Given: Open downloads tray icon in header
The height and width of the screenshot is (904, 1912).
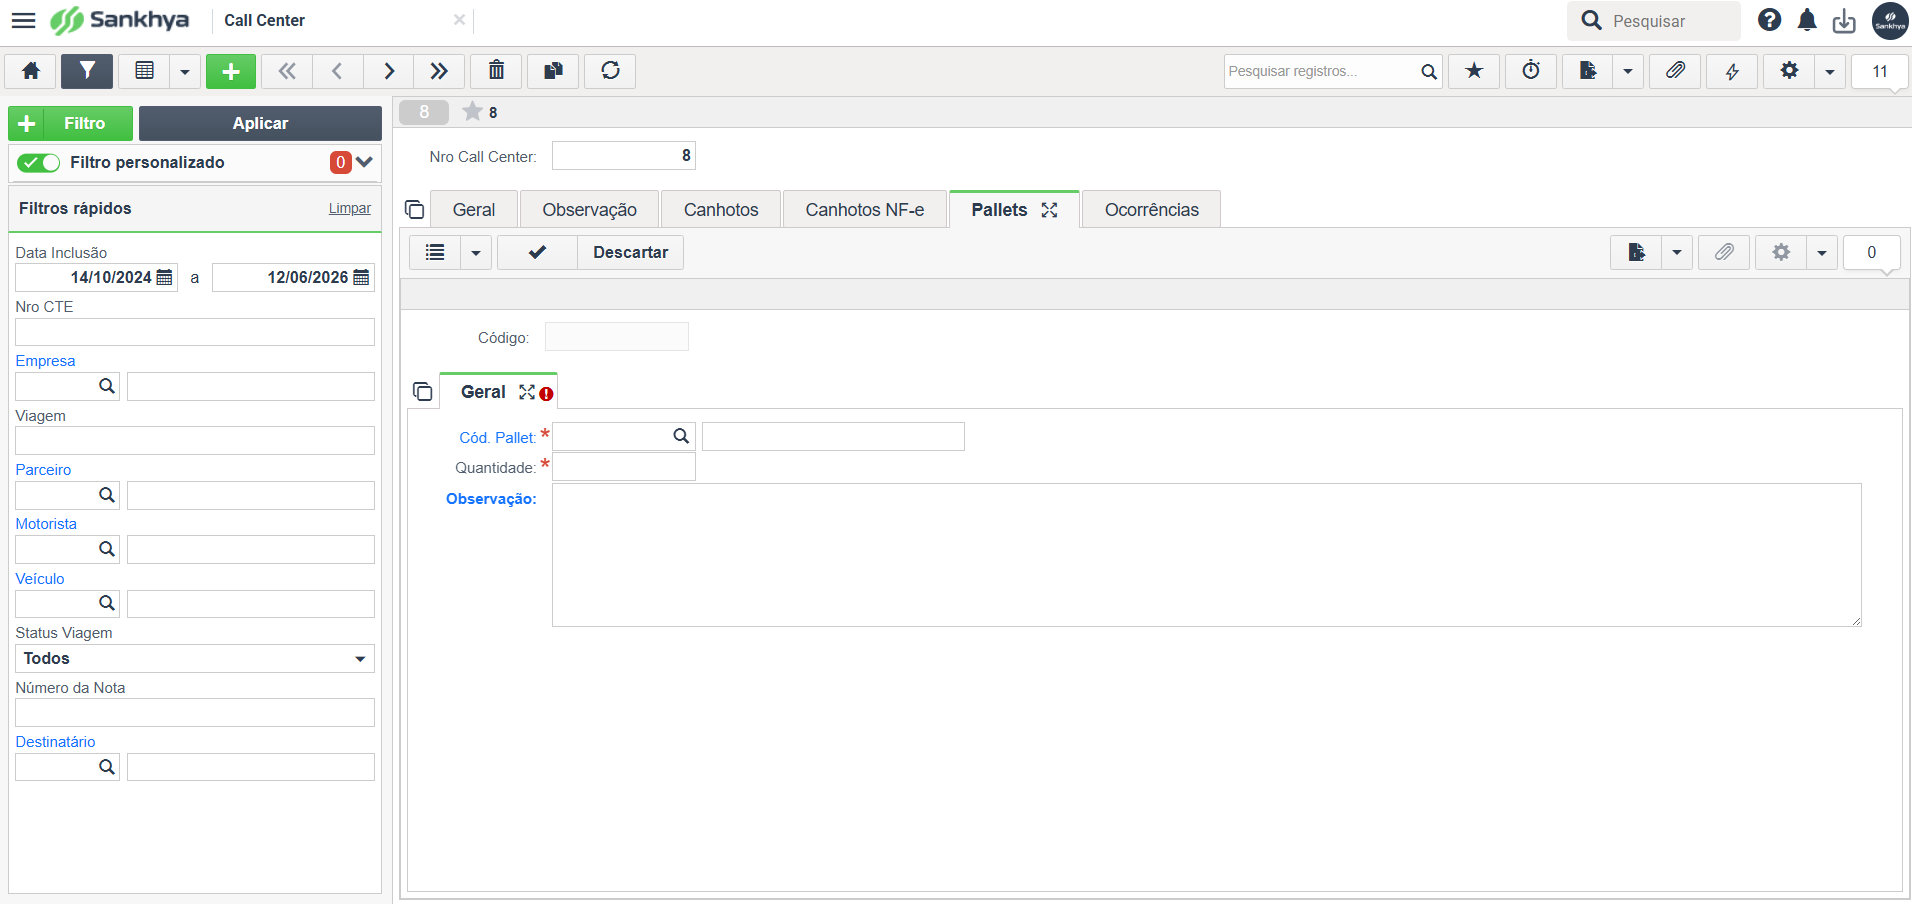Looking at the screenshot, I should point(1844,20).
